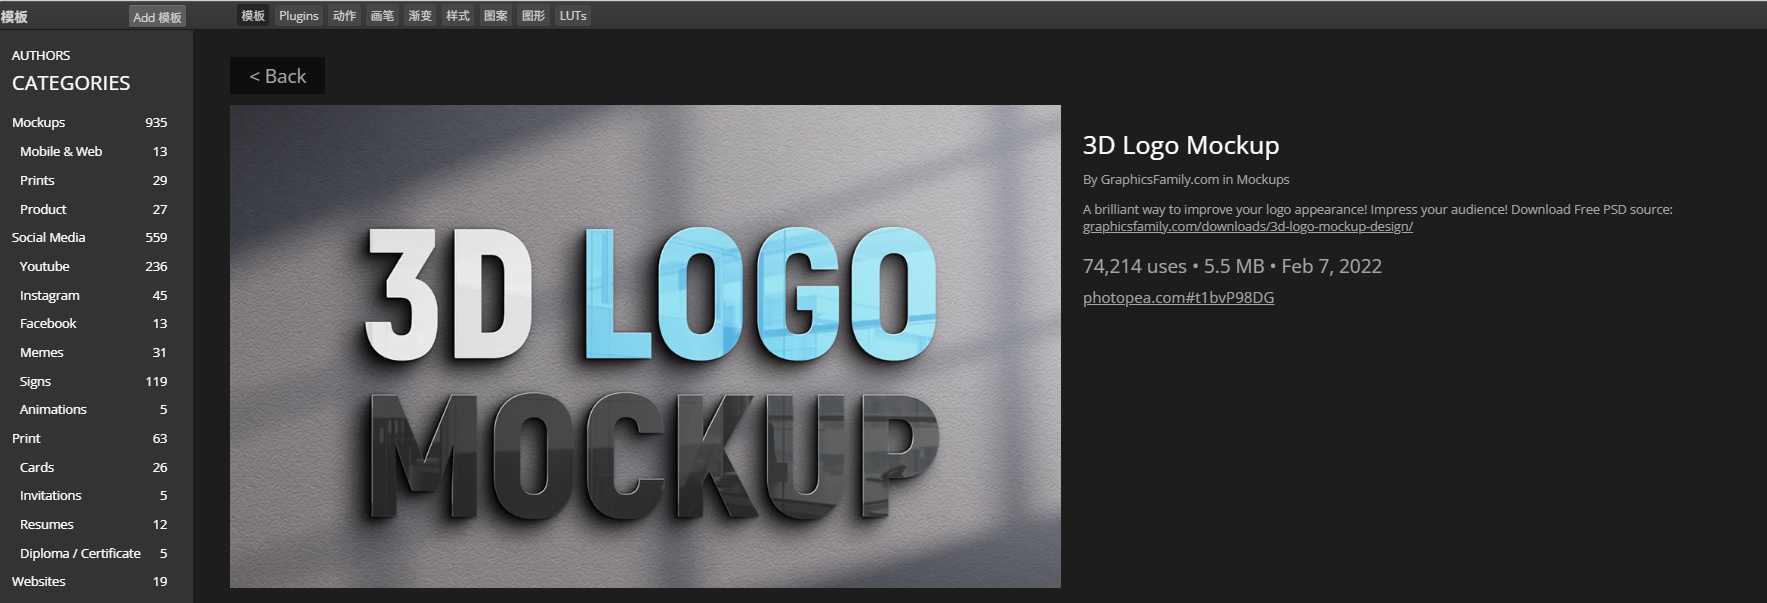Click the Back button
This screenshot has width=1767, height=603.
pyautogui.click(x=277, y=76)
